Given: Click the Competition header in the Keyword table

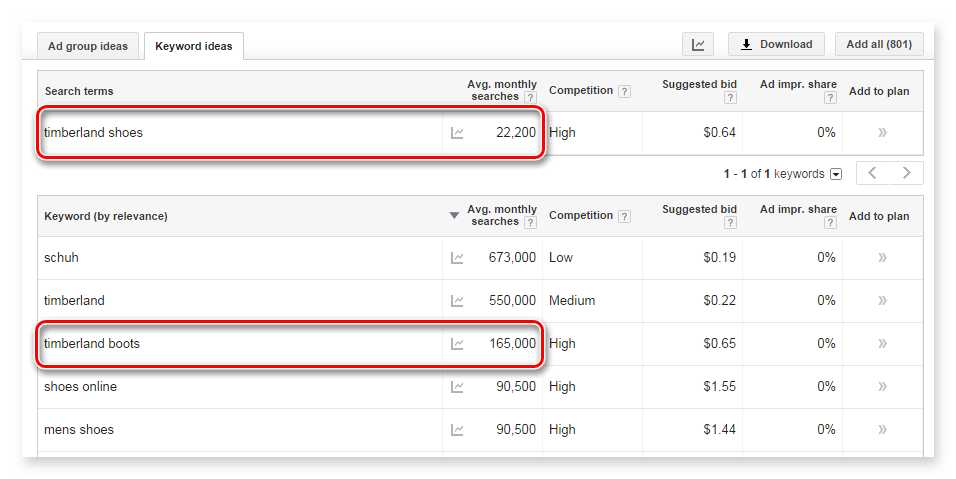Looking at the screenshot, I should pyautogui.click(x=581, y=215).
